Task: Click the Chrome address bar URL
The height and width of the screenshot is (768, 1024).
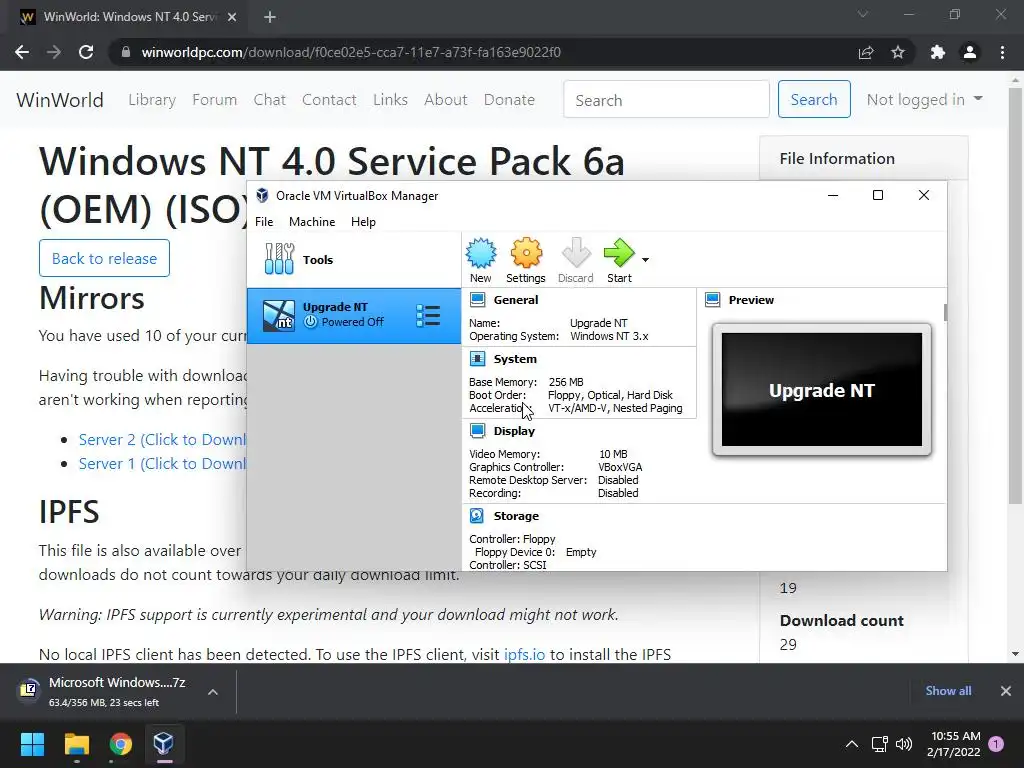Action: click(x=351, y=52)
